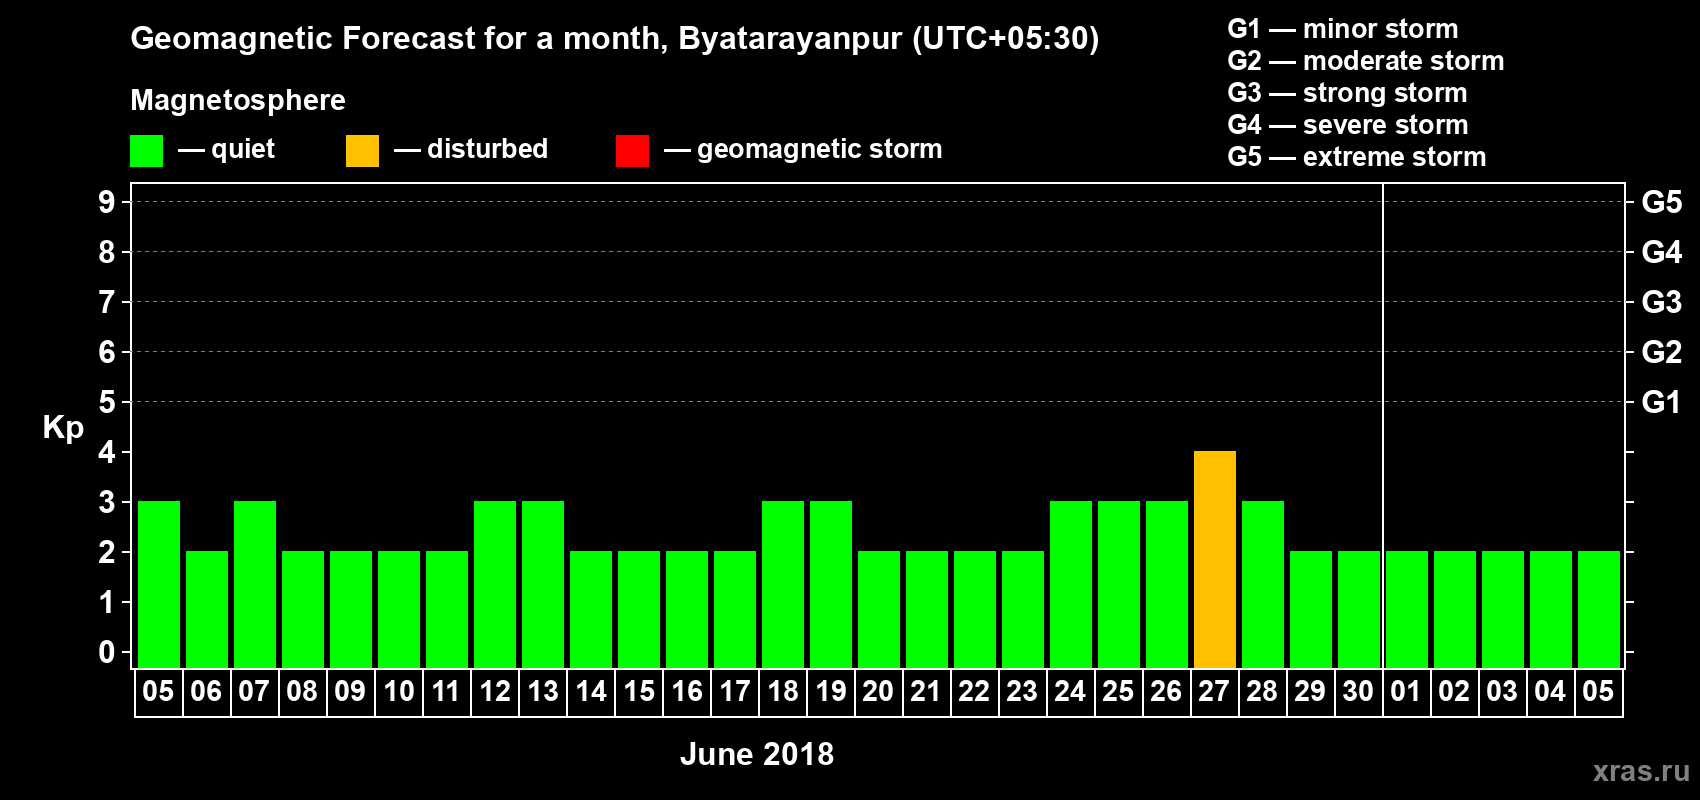Click the Kp axis value 3

(x=107, y=502)
